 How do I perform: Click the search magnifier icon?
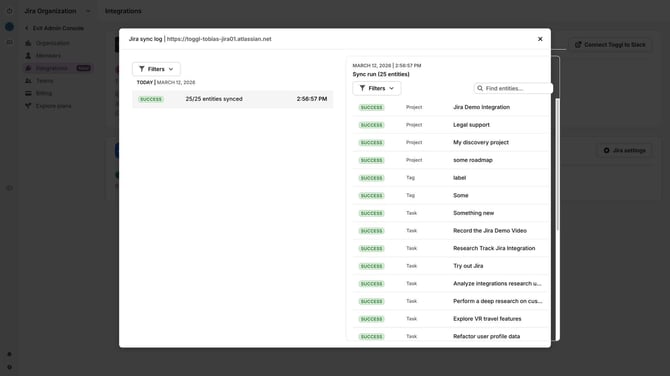point(480,88)
